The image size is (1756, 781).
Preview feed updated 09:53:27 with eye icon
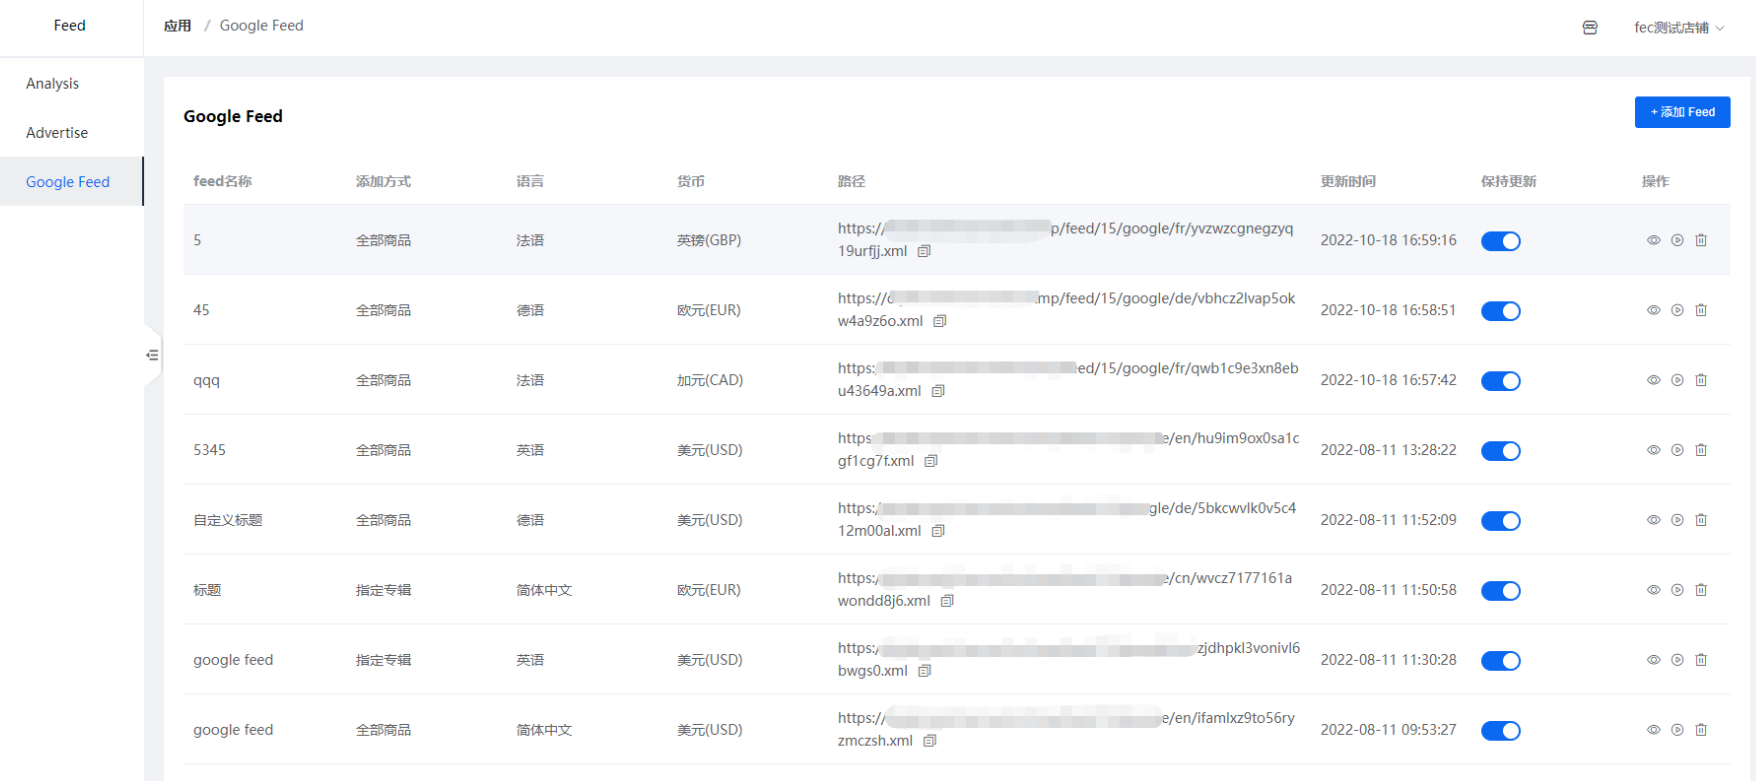click(1653, 730)
